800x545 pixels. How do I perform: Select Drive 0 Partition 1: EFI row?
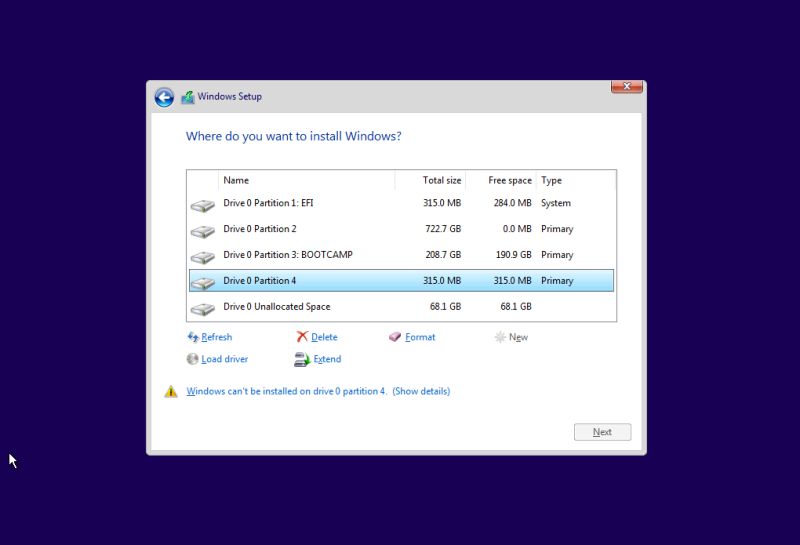401,203
